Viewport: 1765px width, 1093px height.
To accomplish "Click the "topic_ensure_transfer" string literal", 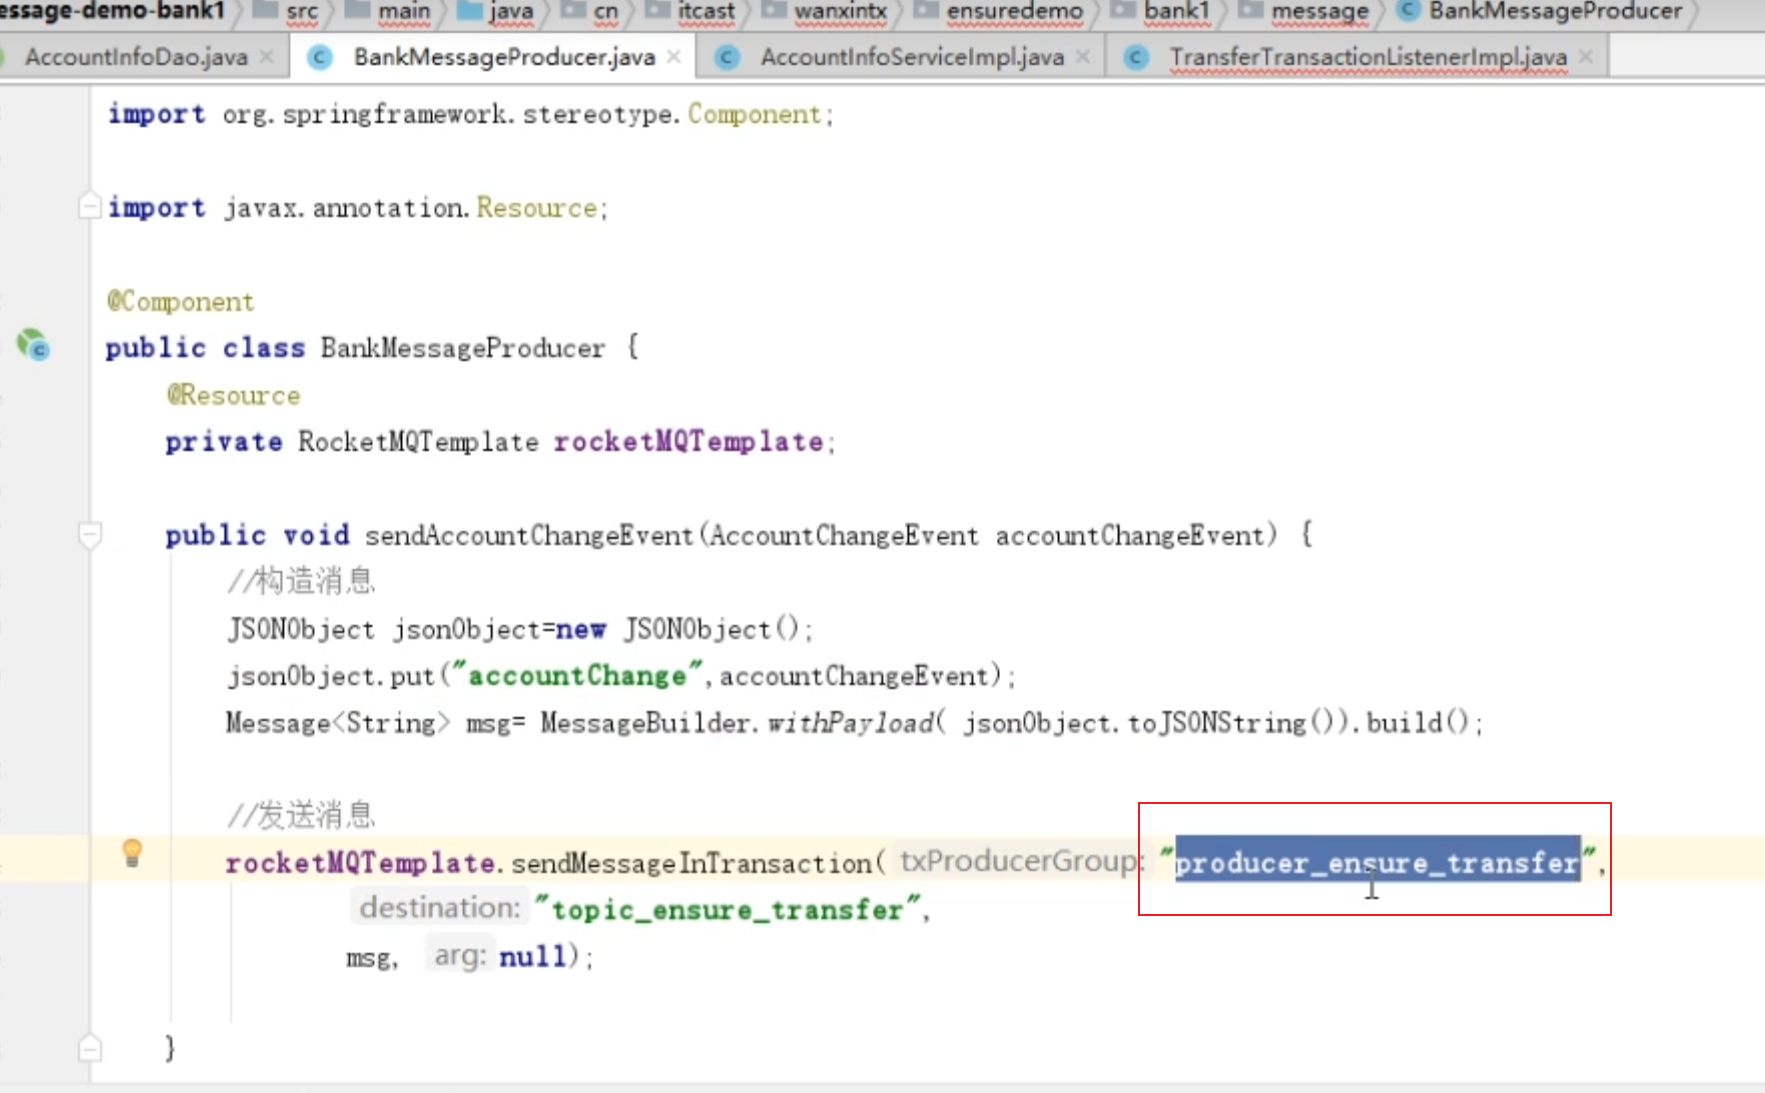I will pyautogui.click(x=727, y=909).
